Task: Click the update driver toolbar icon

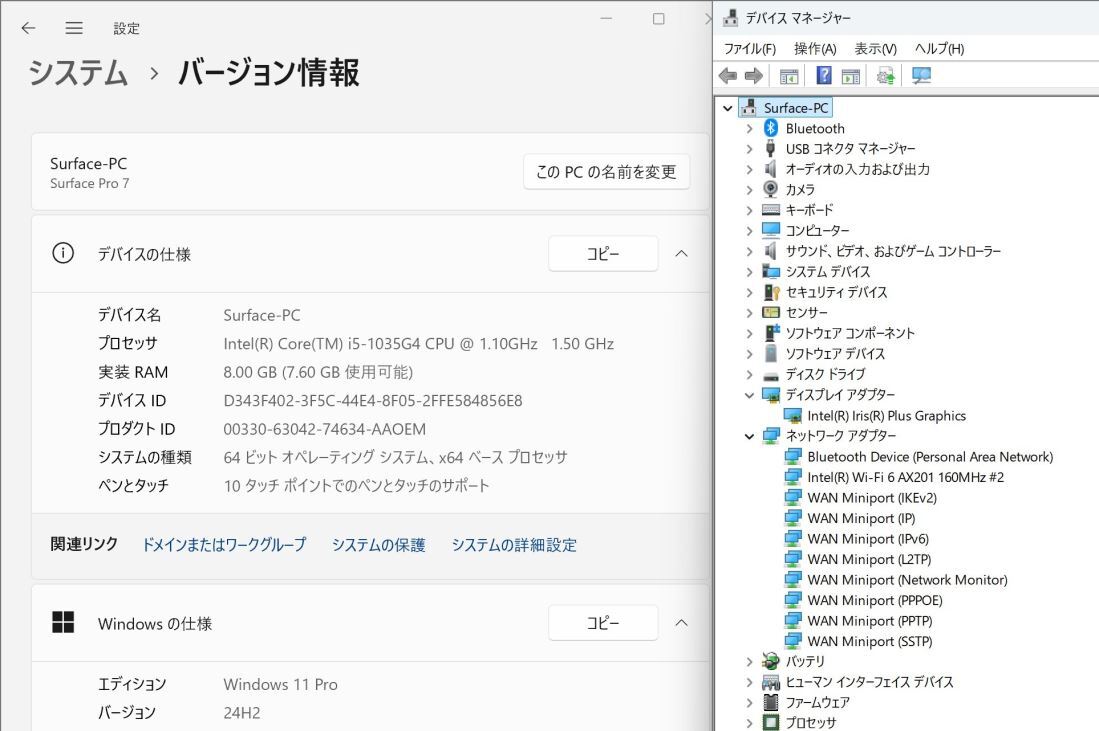Action: point(886,76)
